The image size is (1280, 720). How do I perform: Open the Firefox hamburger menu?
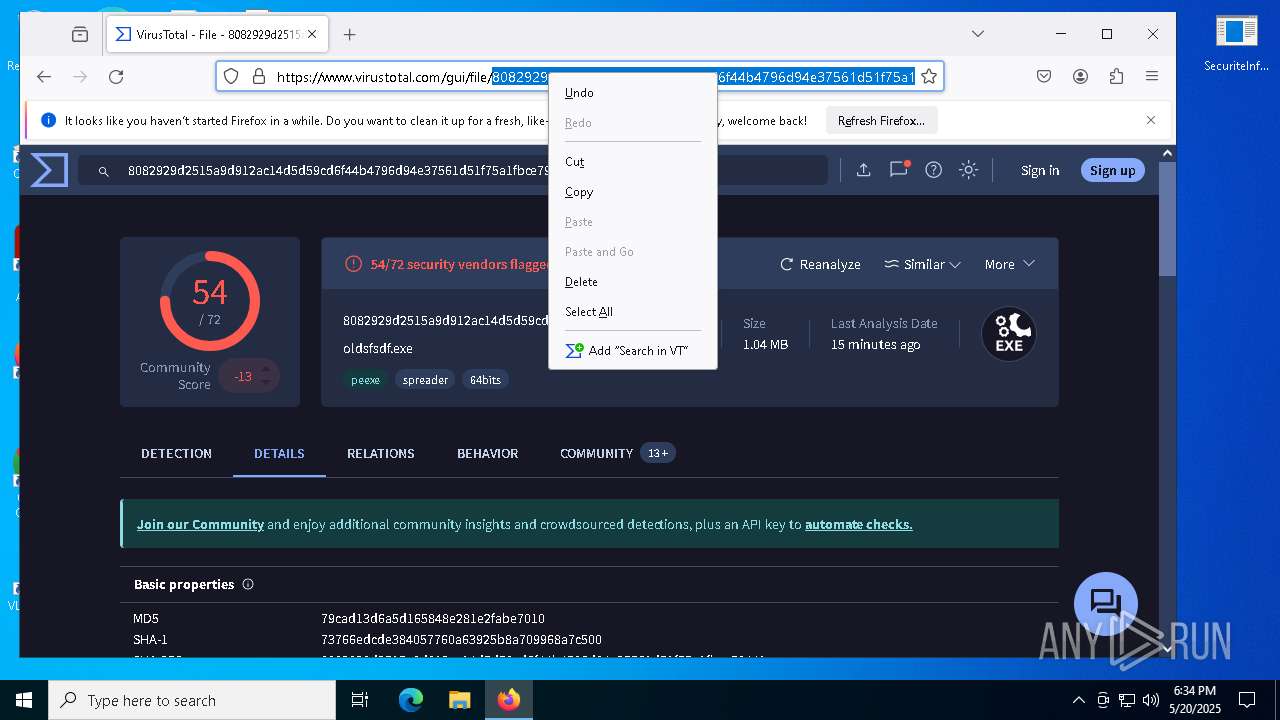coord(1152,76)
